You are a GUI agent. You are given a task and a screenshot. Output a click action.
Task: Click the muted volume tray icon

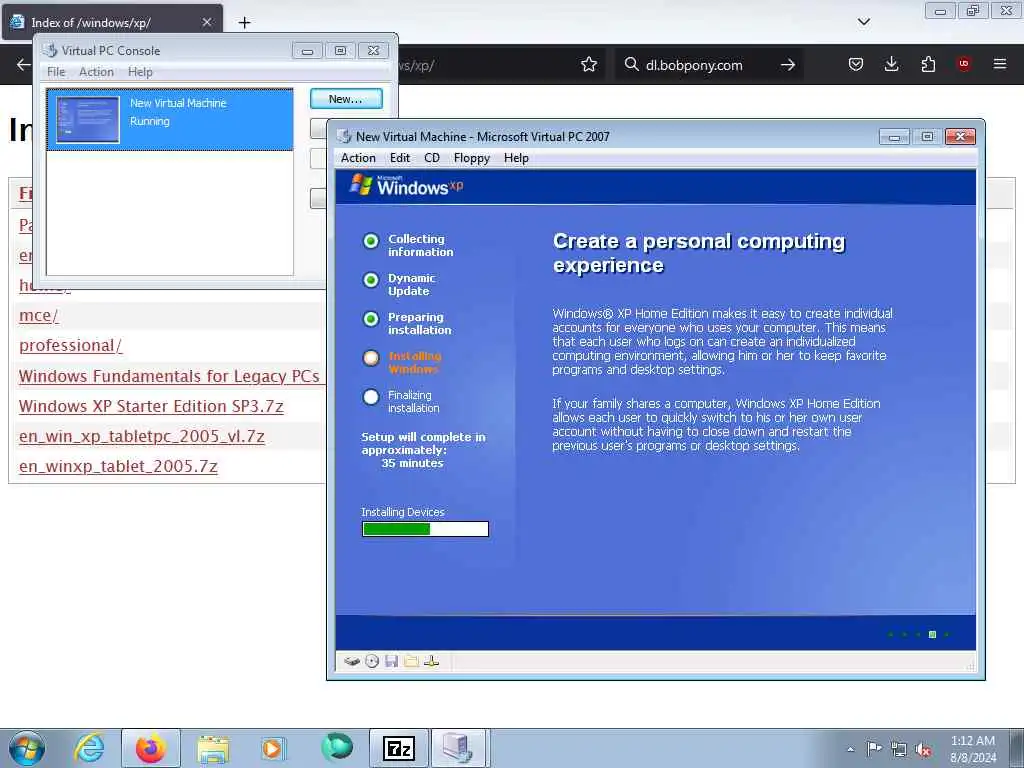pyautogui.click(x=923, y=749)
